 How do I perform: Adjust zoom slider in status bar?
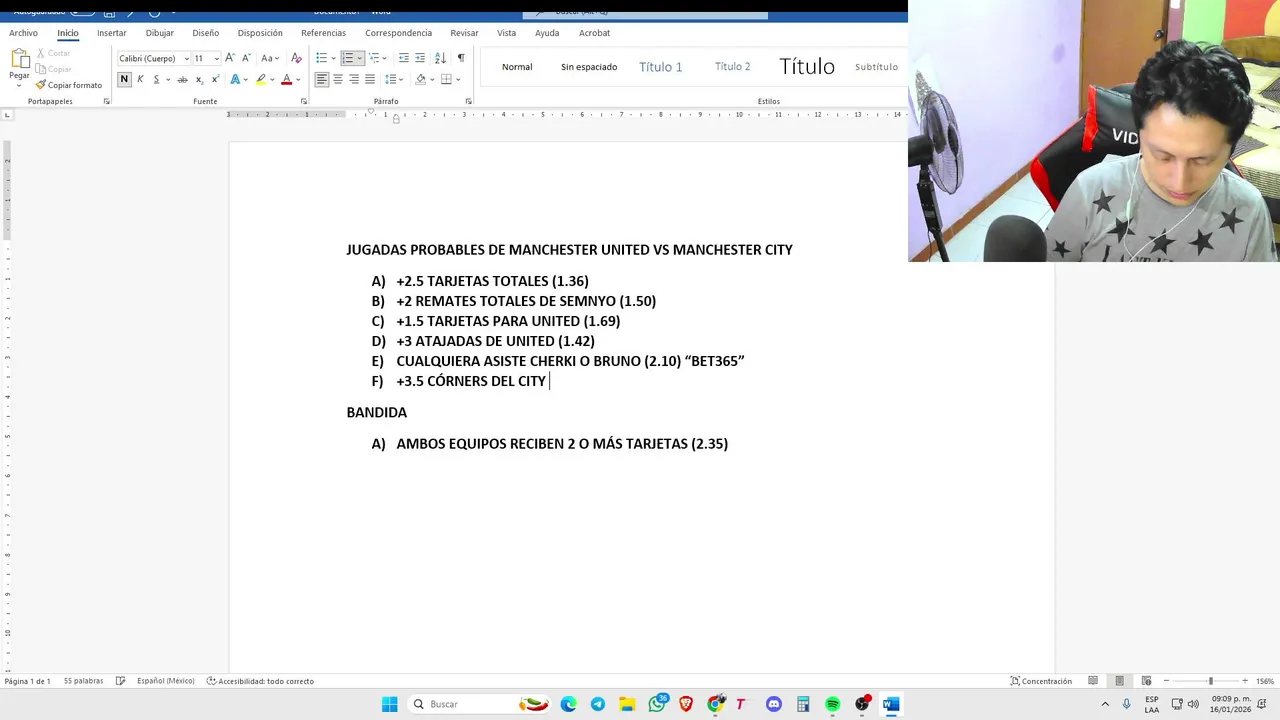click(1210, 681)
